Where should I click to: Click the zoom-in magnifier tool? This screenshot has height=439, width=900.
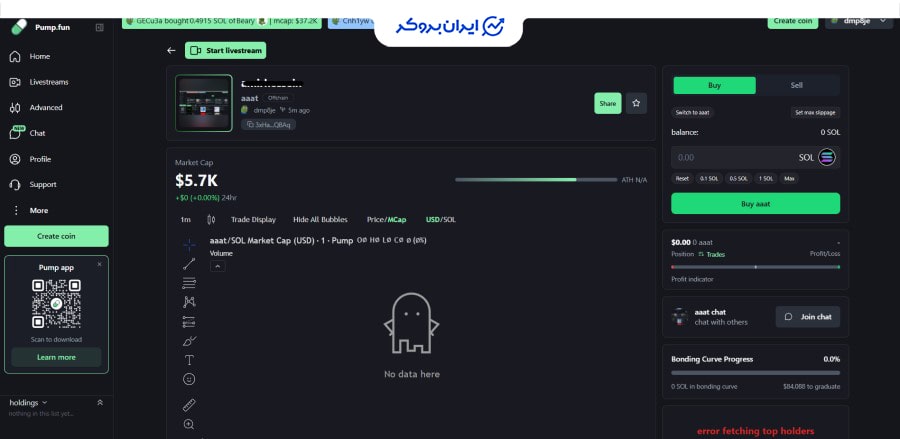(x=189, y=424)
